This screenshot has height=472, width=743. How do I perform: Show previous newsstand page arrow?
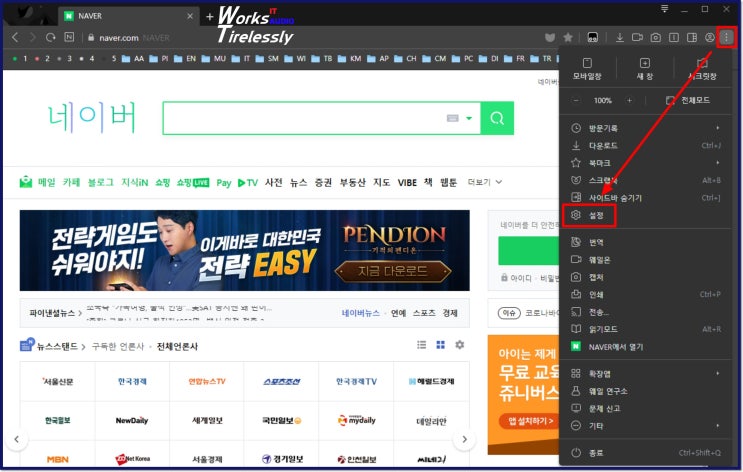click(x=17, y=439)
